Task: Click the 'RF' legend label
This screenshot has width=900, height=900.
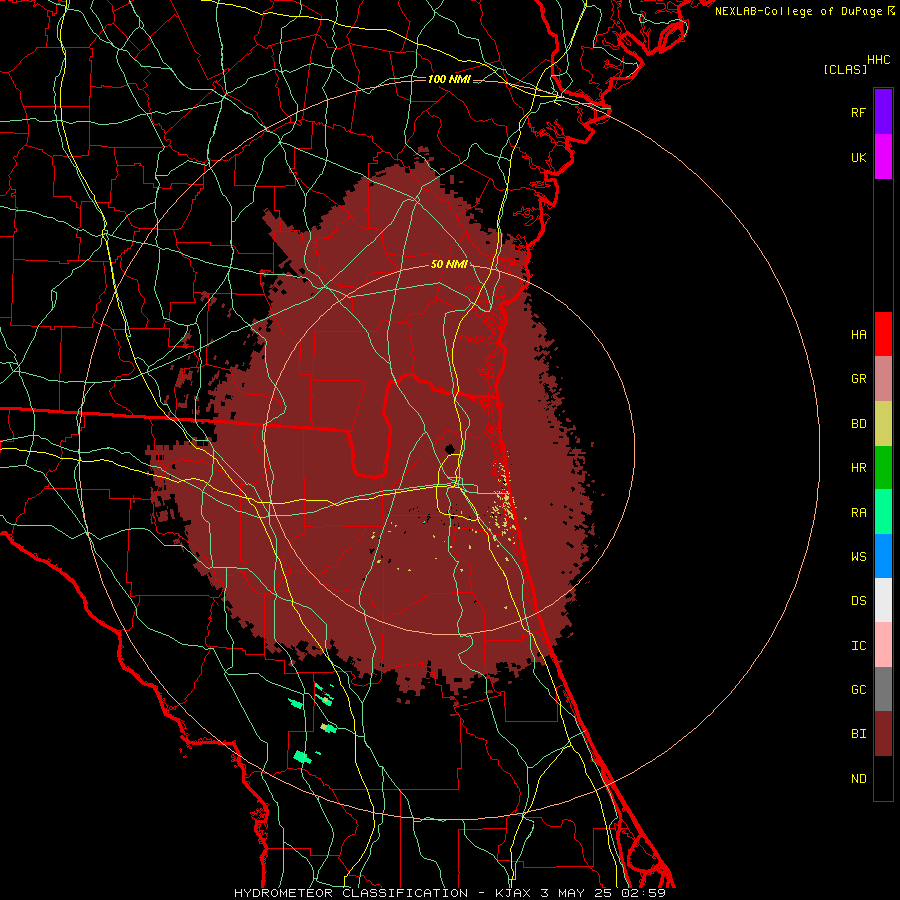Action: point(858,112)
